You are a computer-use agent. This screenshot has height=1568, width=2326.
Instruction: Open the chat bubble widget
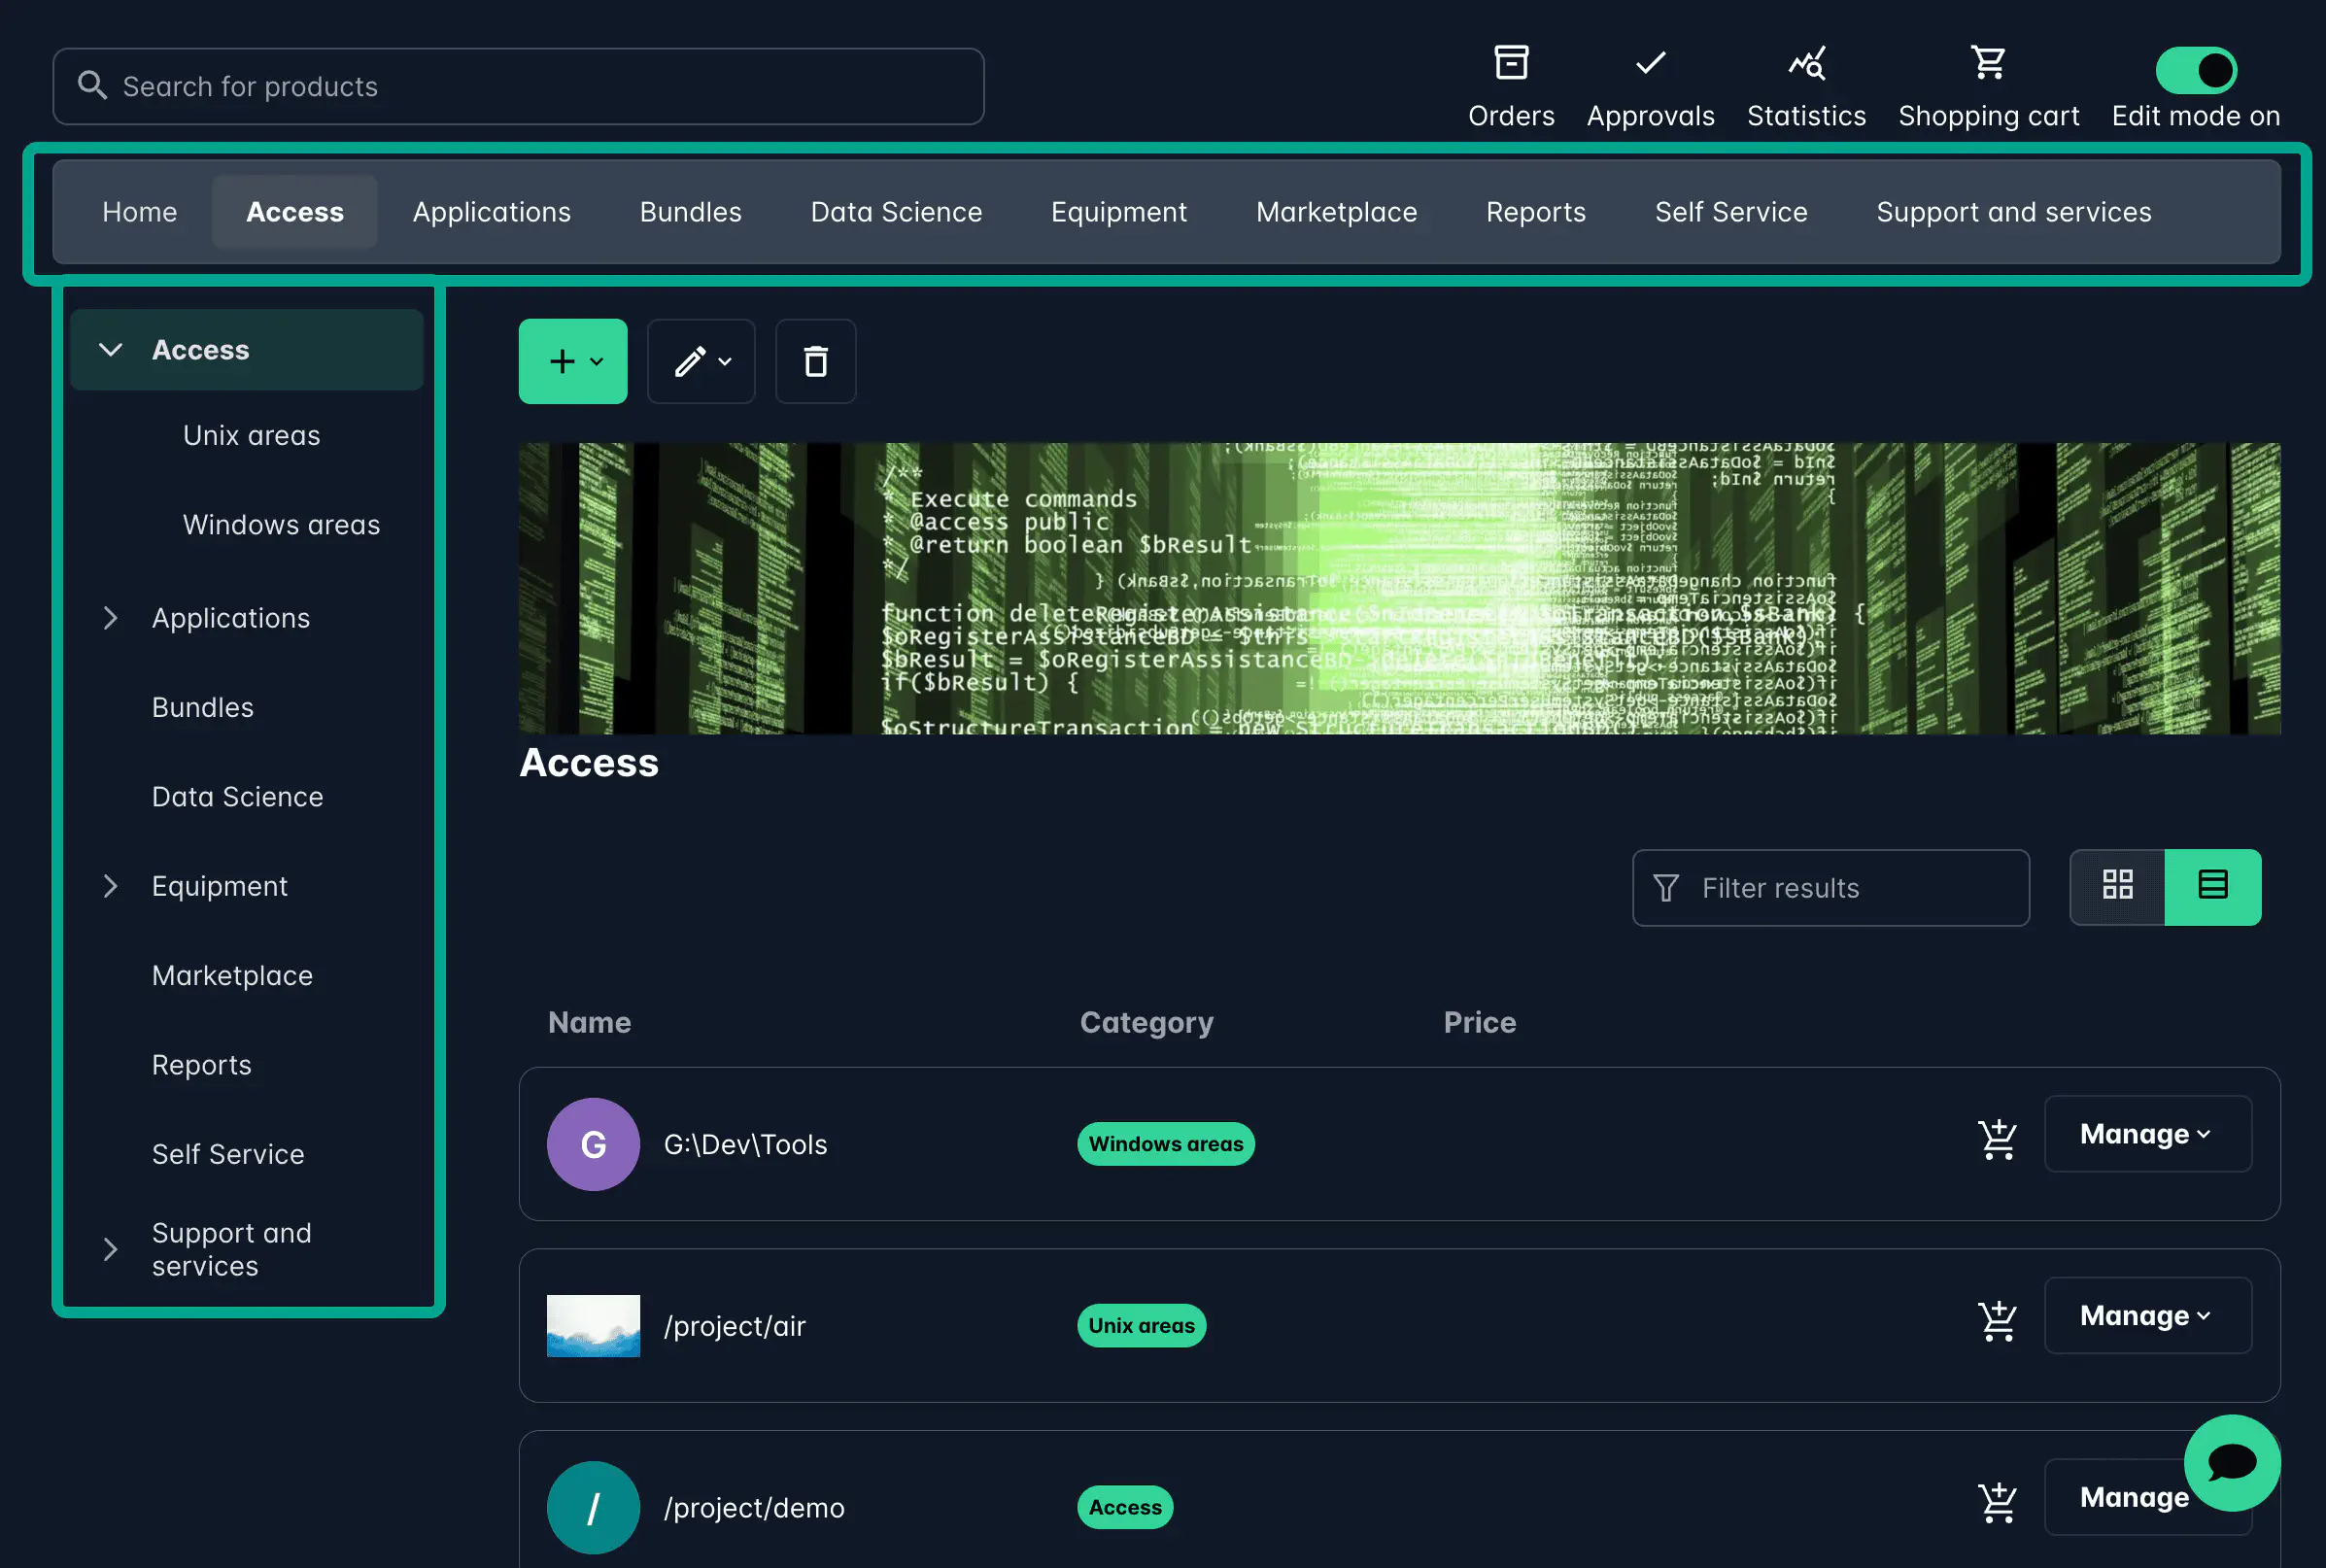2231,1462
